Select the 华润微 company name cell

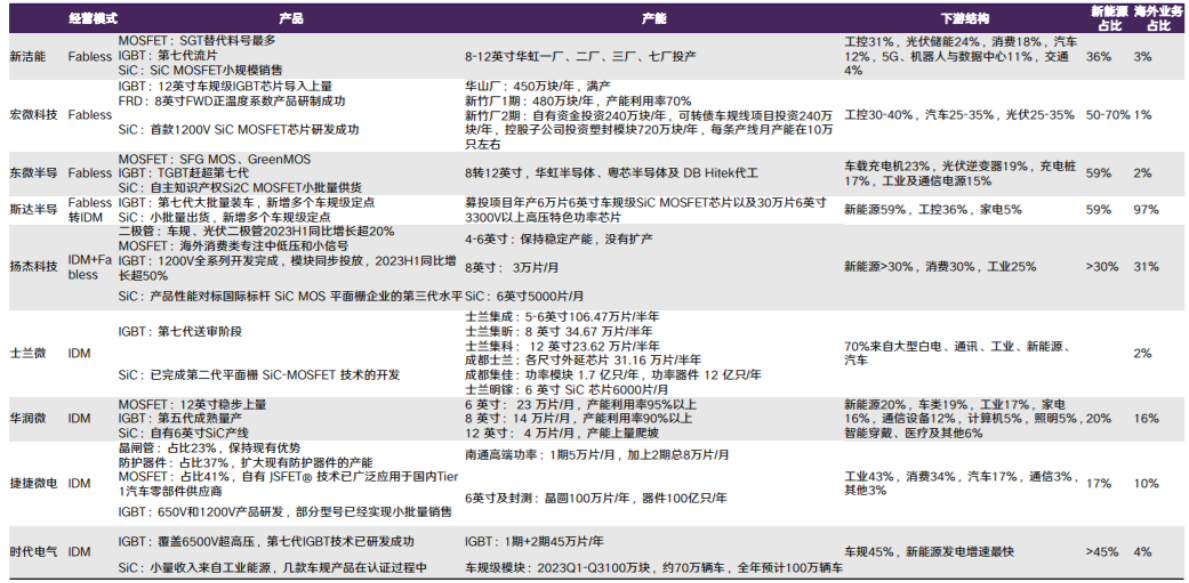coord(27,418)
